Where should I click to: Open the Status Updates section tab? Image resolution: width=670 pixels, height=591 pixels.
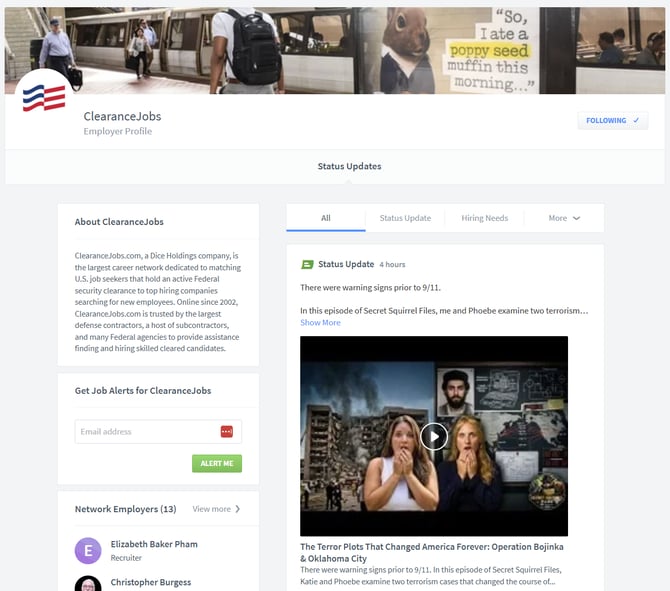[349, 166]
